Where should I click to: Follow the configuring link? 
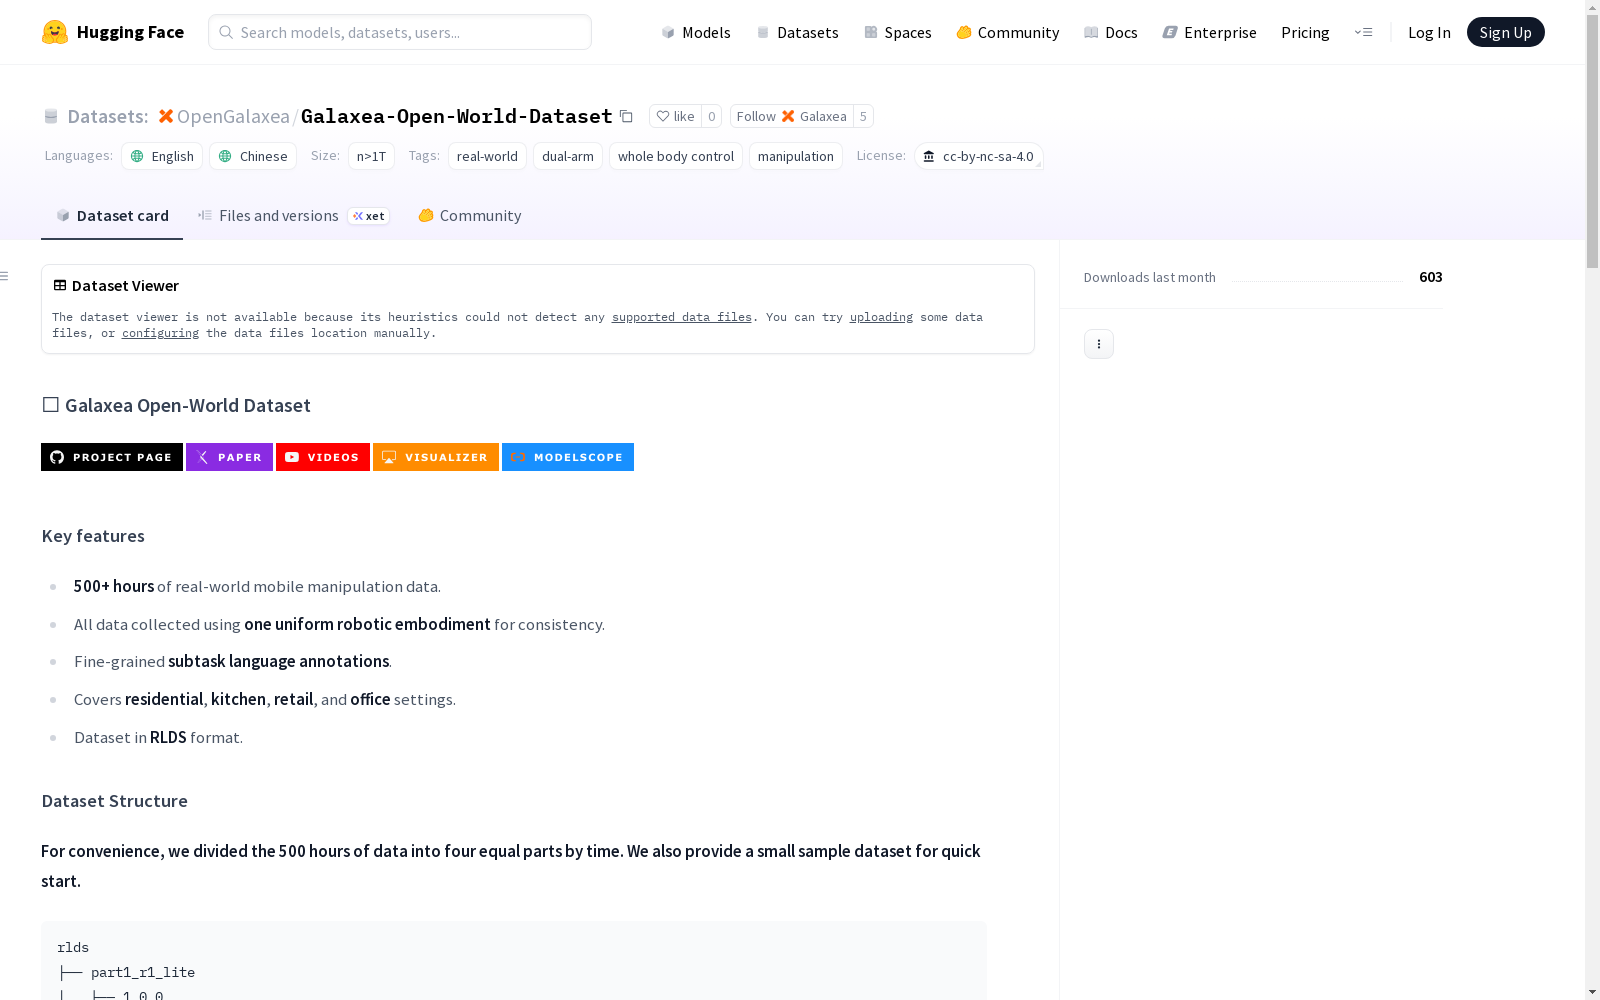[160, 333]
